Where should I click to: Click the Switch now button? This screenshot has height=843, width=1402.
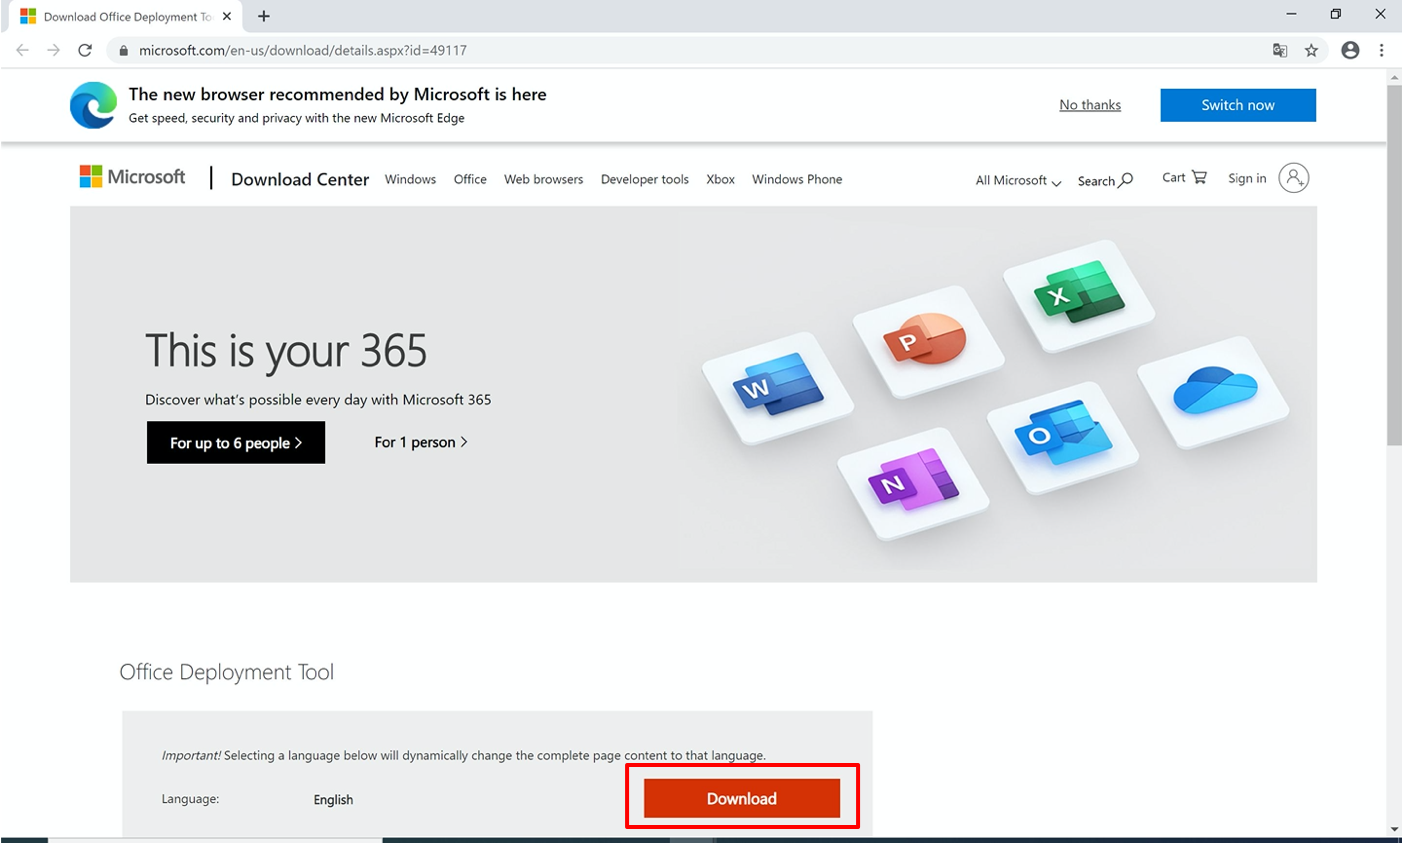(x=1238, y=105)
